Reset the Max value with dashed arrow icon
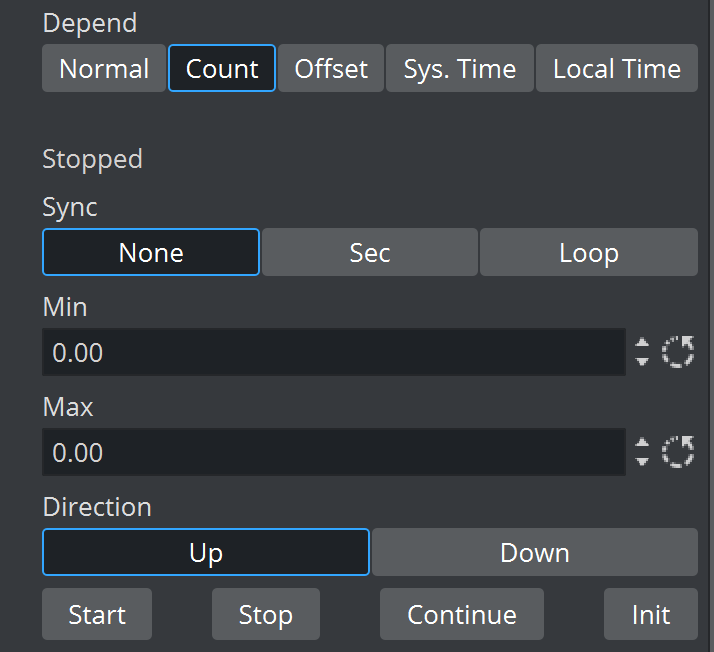Image resolution: width=714 pixels, height=652 pixels. [678, 452]
